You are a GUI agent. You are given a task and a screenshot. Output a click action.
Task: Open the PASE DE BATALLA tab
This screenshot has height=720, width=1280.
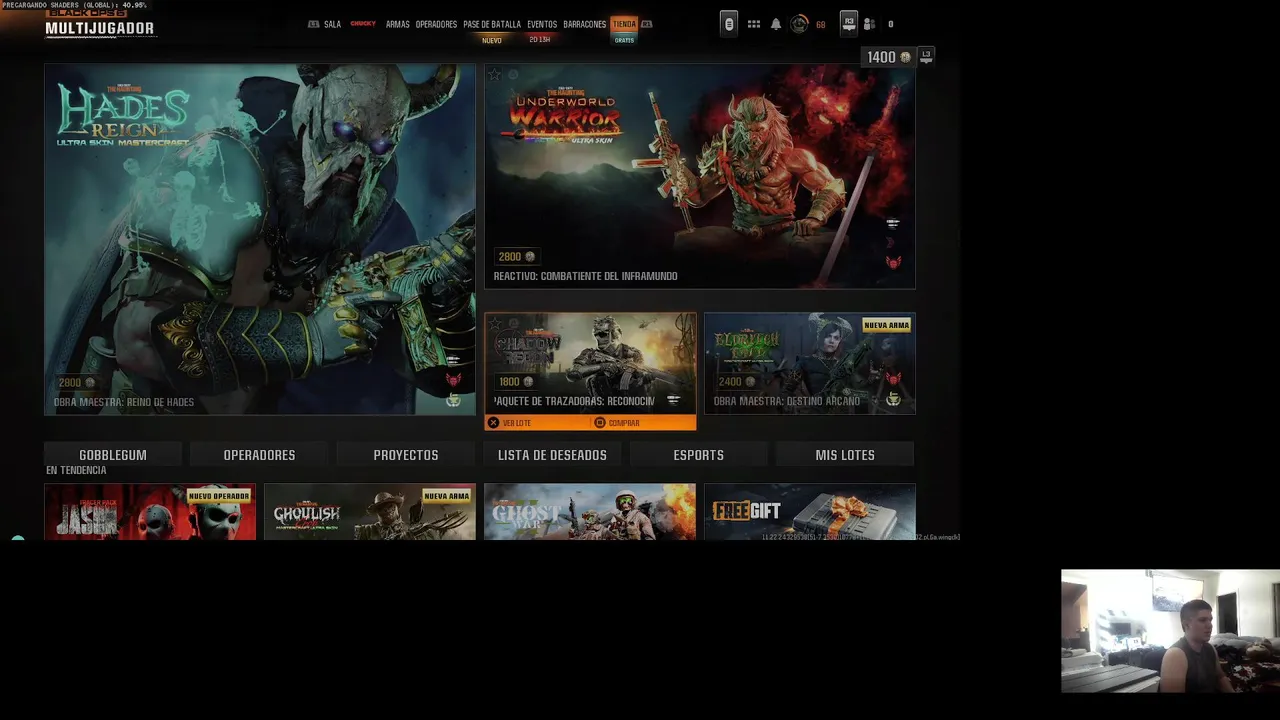click(x=492, y=24)
